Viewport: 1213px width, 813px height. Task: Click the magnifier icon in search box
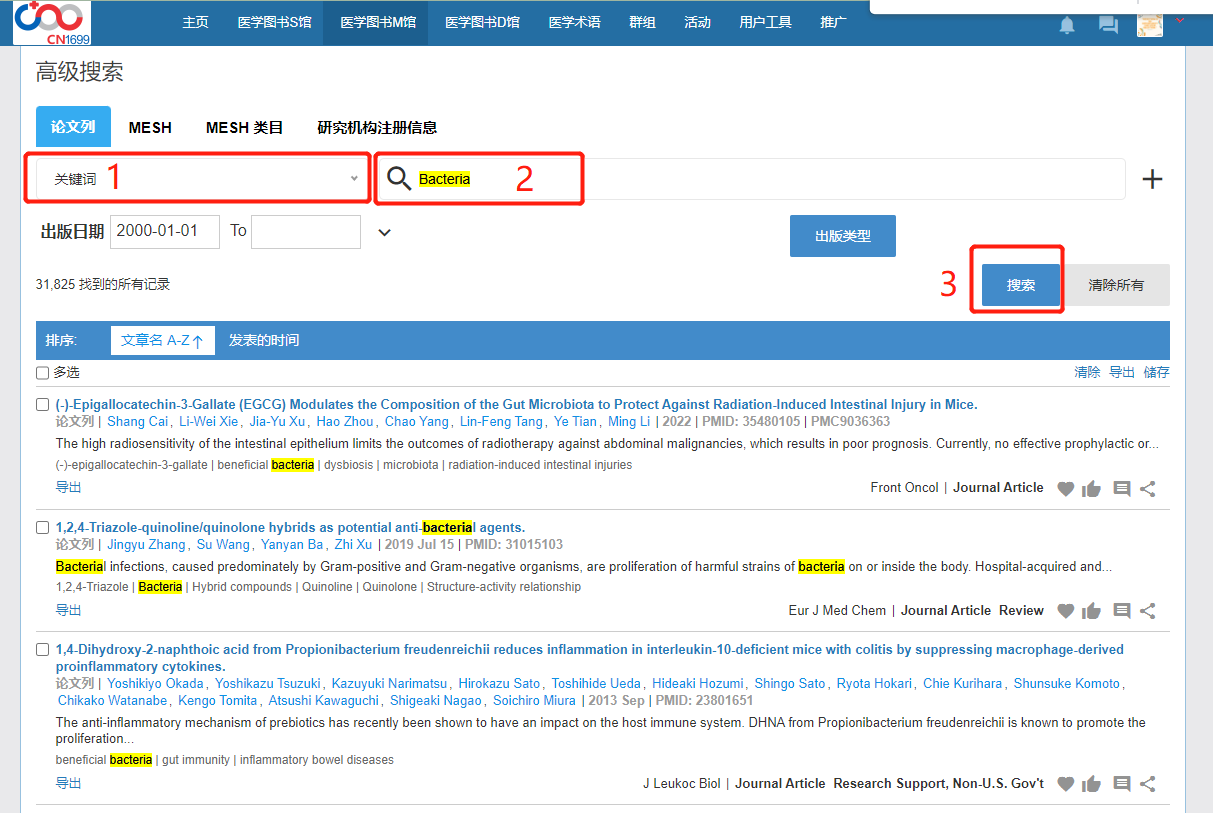(x=399, y=179)
